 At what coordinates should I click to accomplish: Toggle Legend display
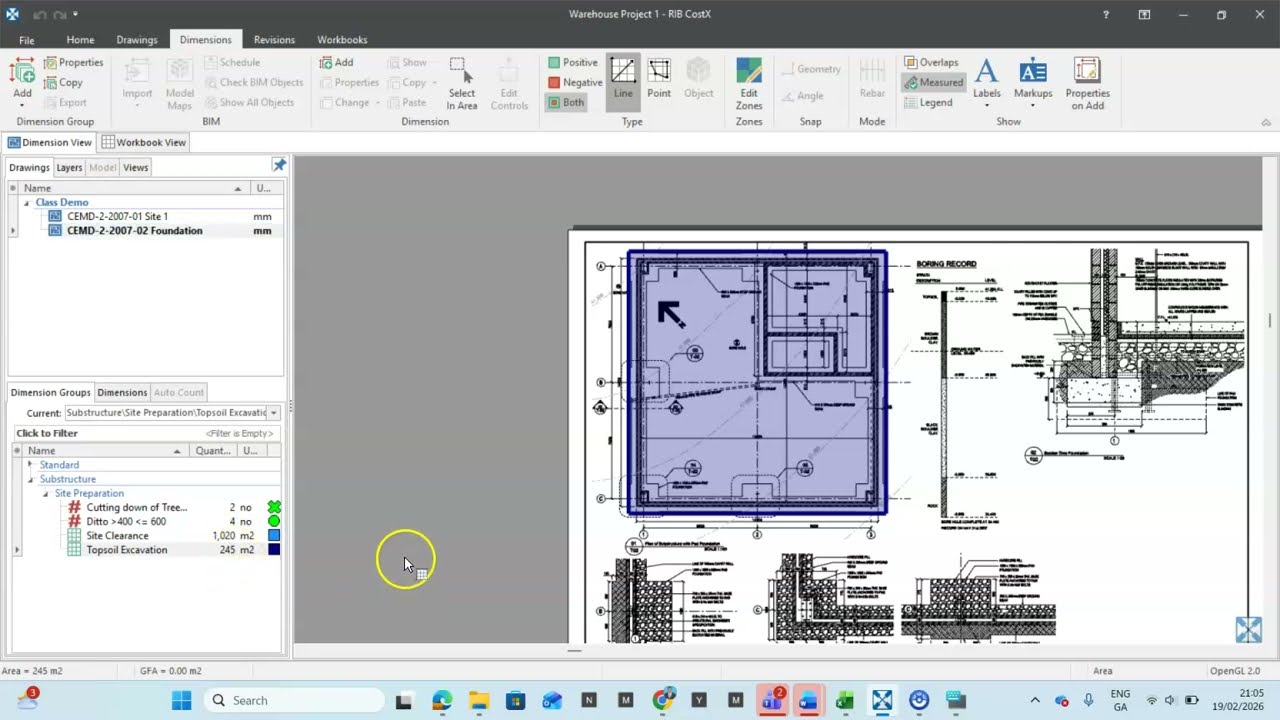pyautogui.click(x=928, y=102)
